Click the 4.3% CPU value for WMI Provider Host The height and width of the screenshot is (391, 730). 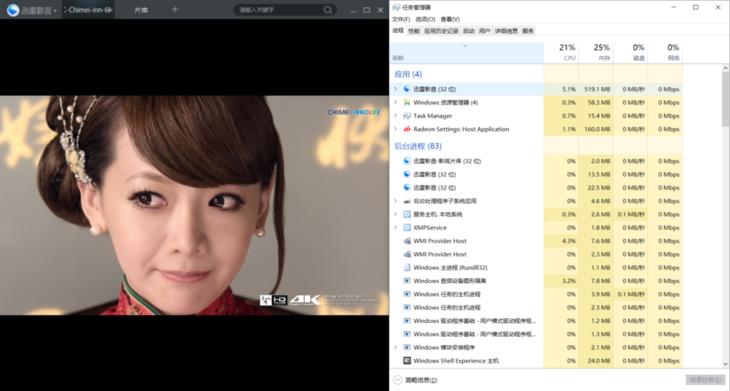[x=569, y=241]
